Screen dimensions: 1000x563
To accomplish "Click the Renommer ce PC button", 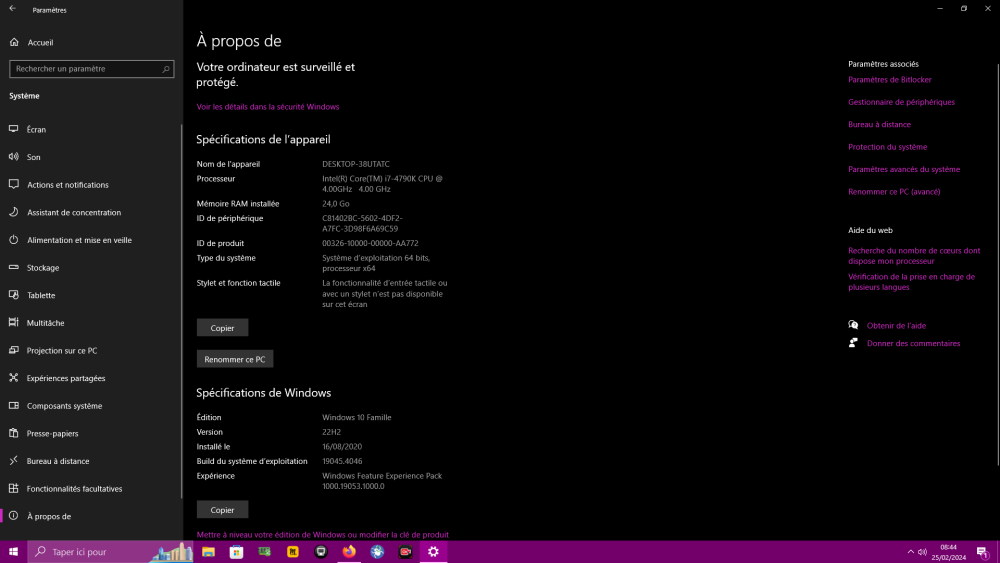I will click(x=235, y=359).
